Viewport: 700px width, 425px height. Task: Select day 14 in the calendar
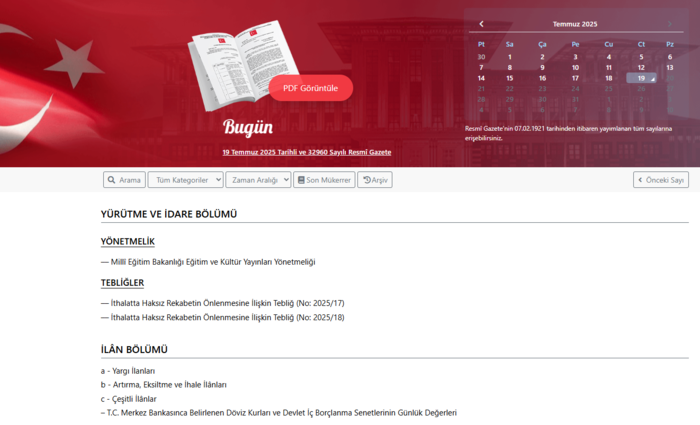point(481,78)
